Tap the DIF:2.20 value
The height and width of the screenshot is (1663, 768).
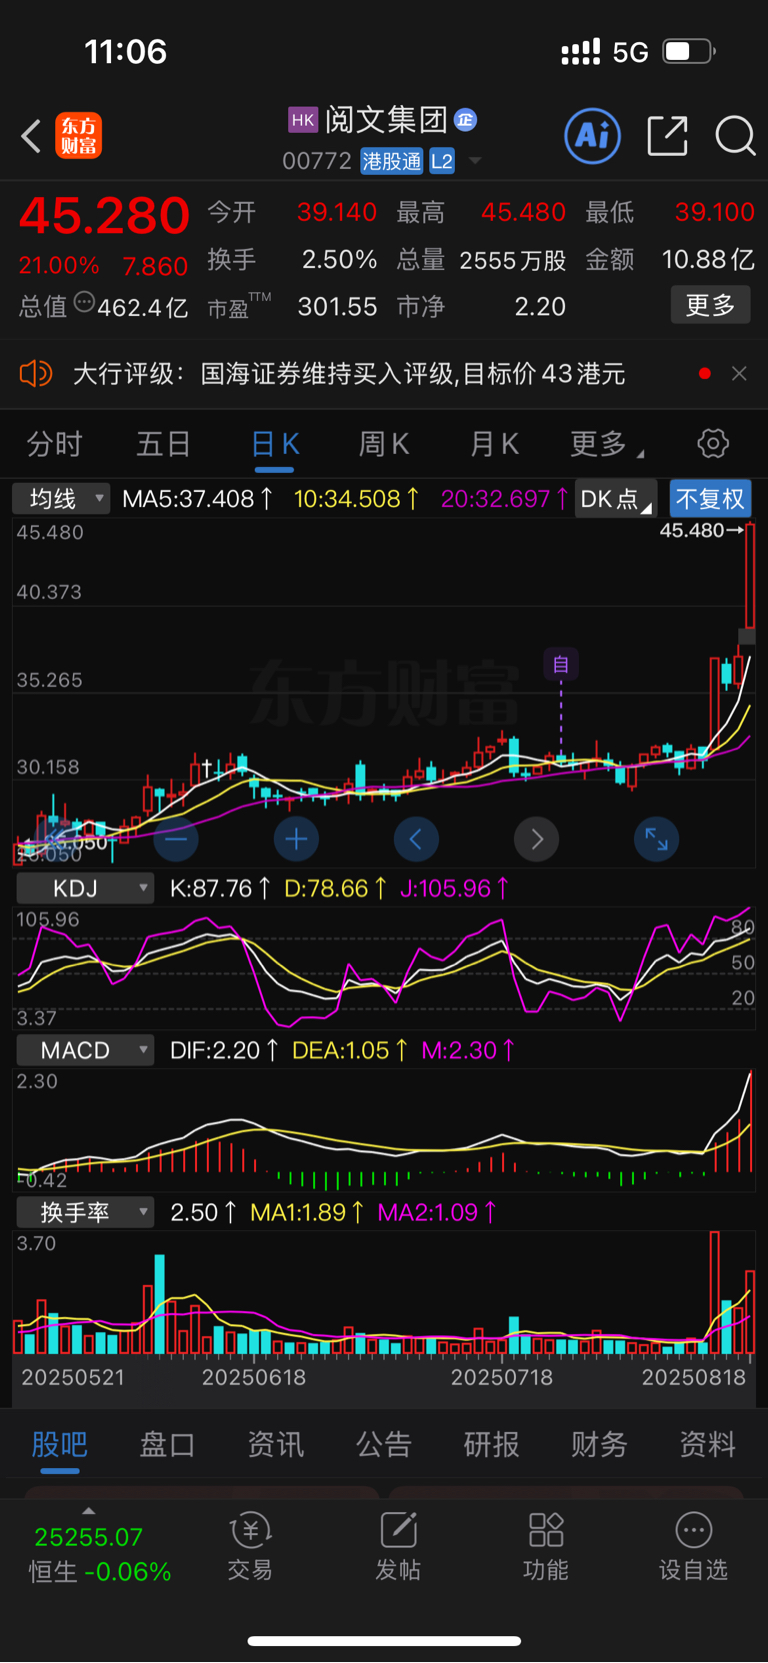point(223,1050)
